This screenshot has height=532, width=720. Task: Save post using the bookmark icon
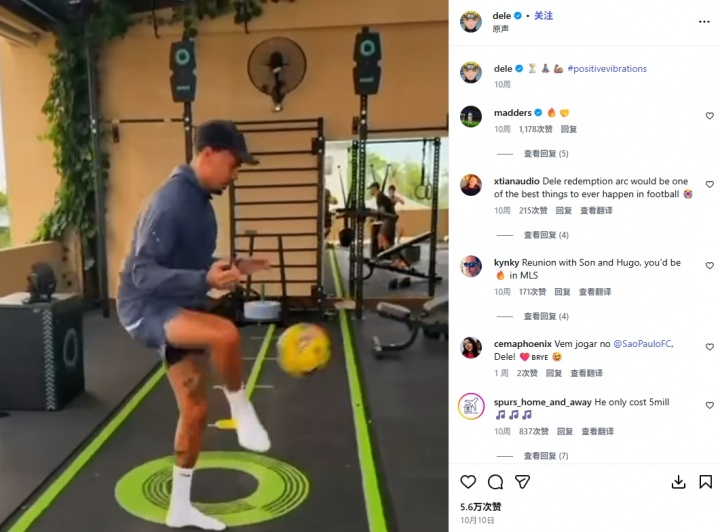tap(705, 482)
